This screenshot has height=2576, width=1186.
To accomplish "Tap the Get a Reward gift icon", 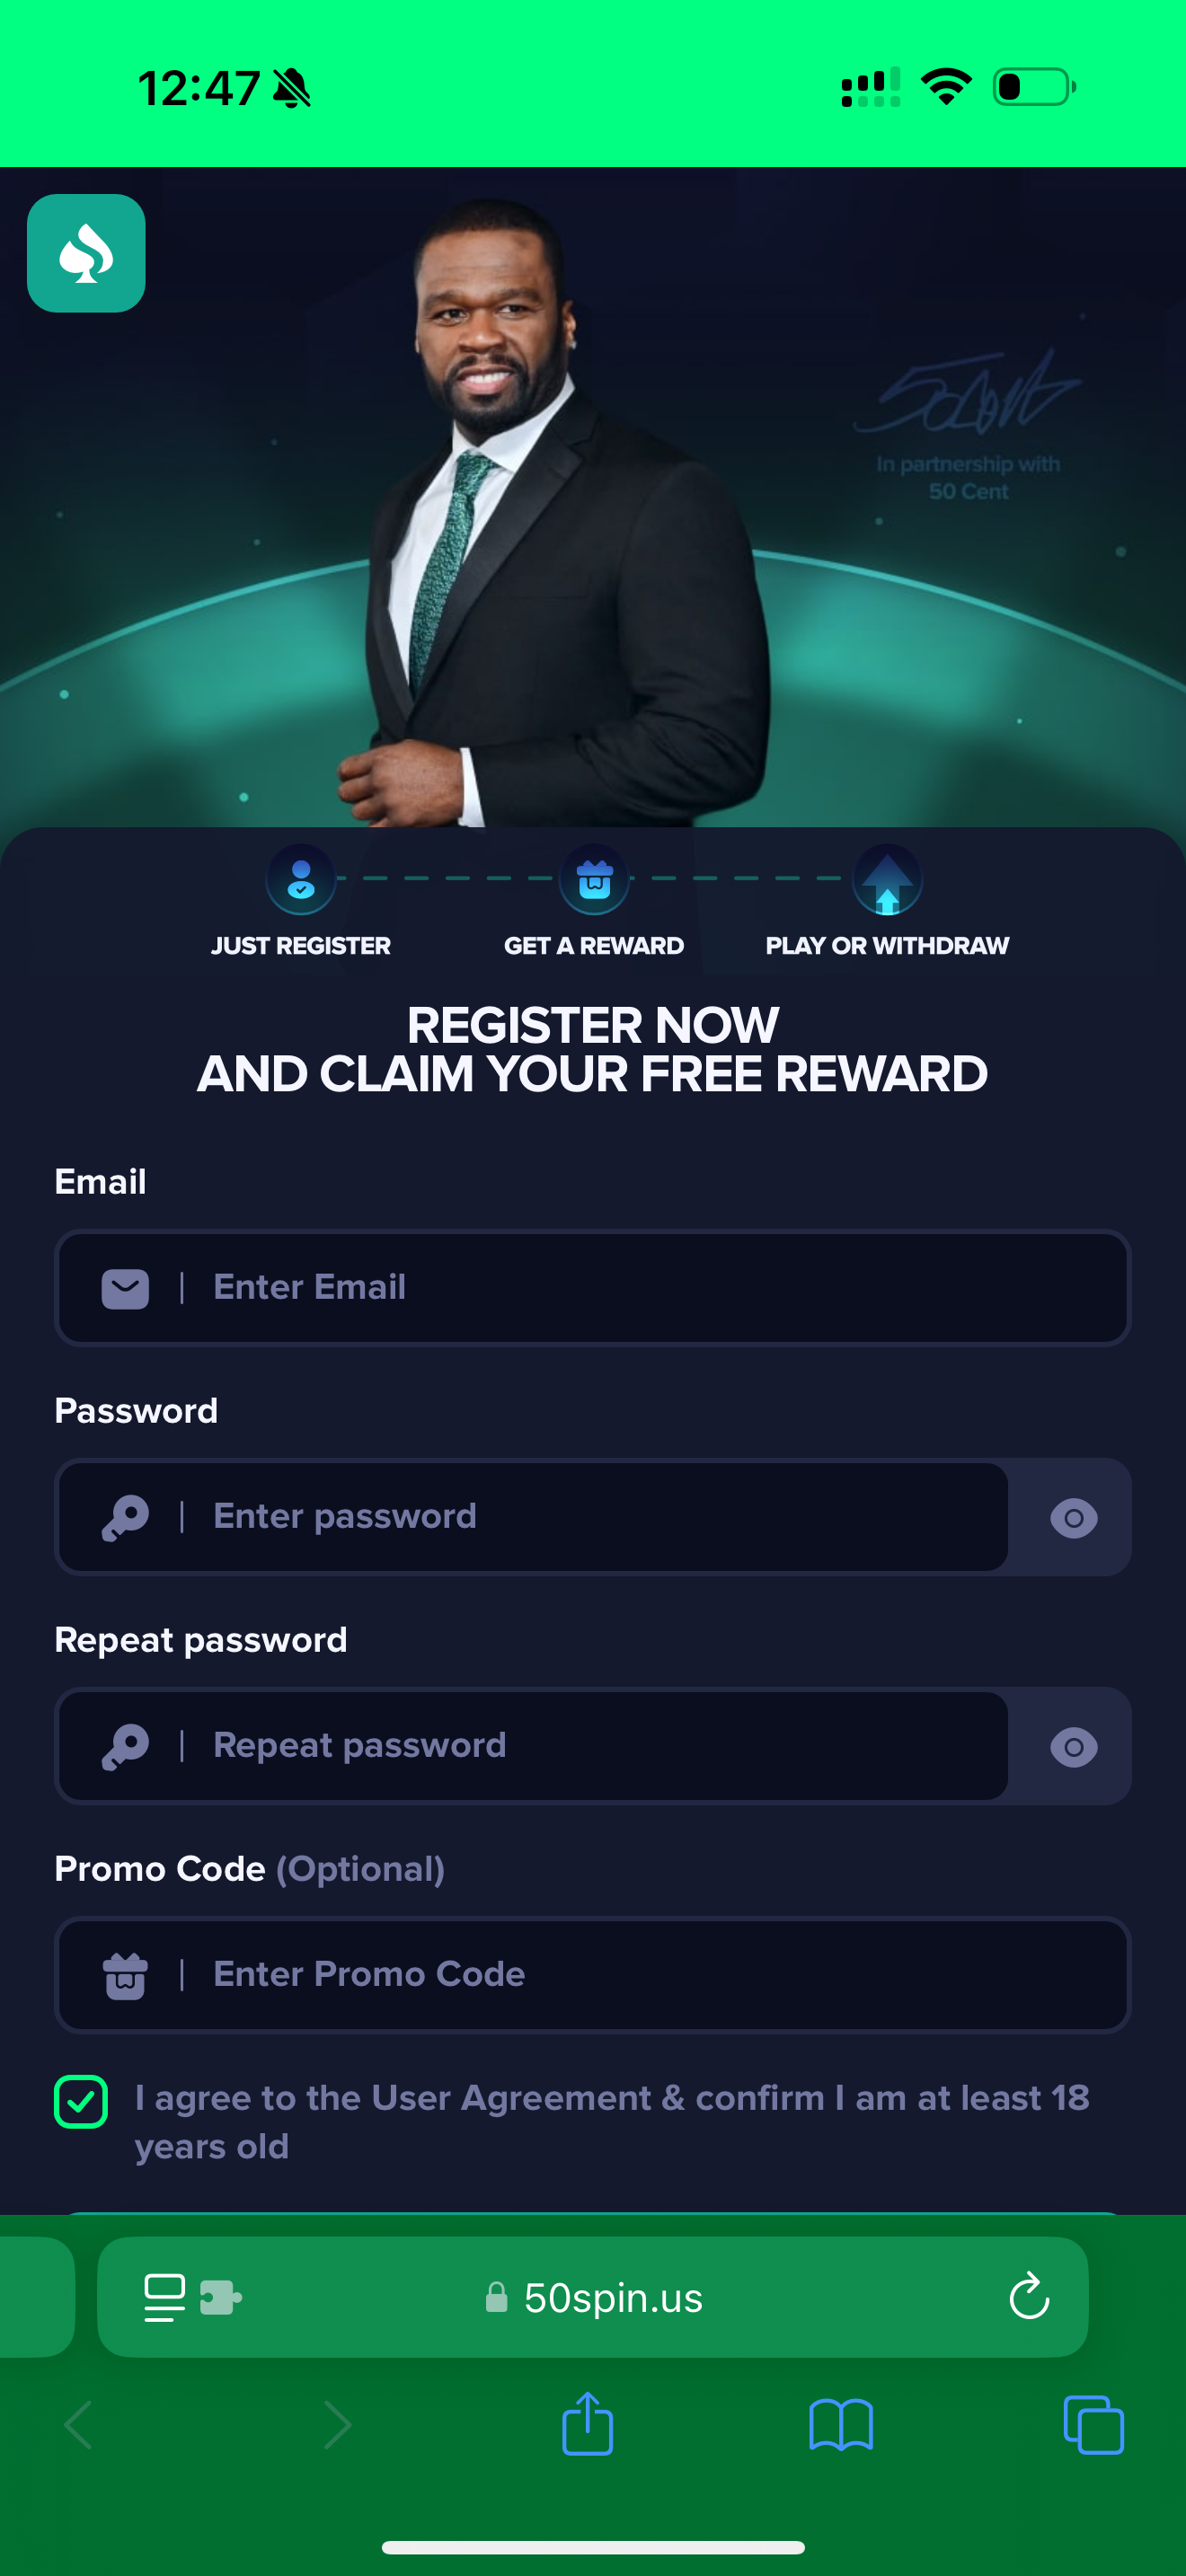I will tap(594, 880).
